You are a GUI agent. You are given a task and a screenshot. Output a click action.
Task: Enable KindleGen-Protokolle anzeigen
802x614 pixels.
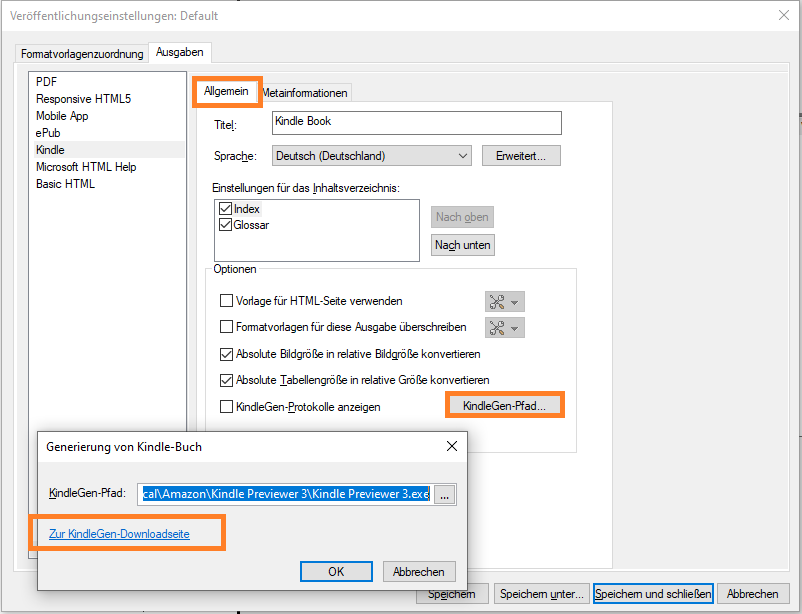[x=226, y=407]
